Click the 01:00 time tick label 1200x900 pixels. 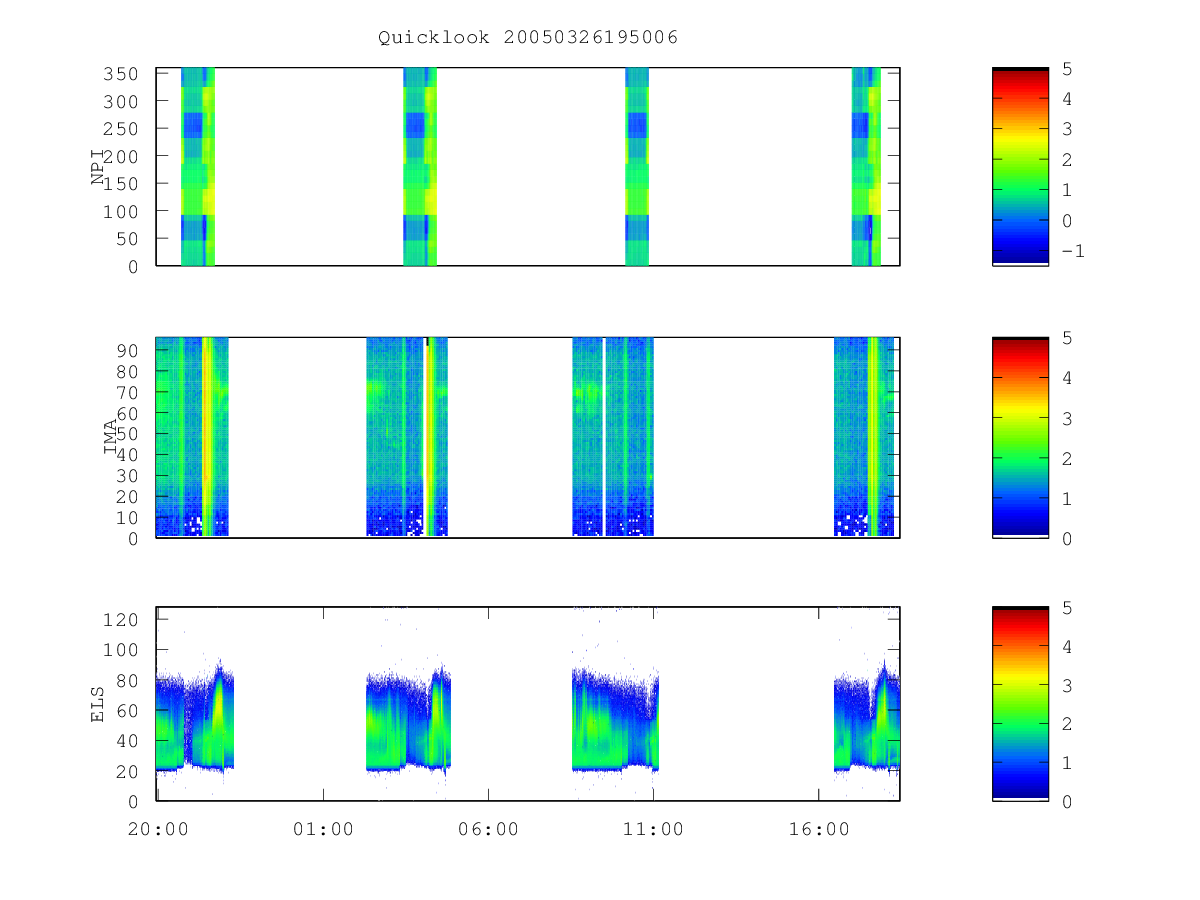tap(323, 829)
